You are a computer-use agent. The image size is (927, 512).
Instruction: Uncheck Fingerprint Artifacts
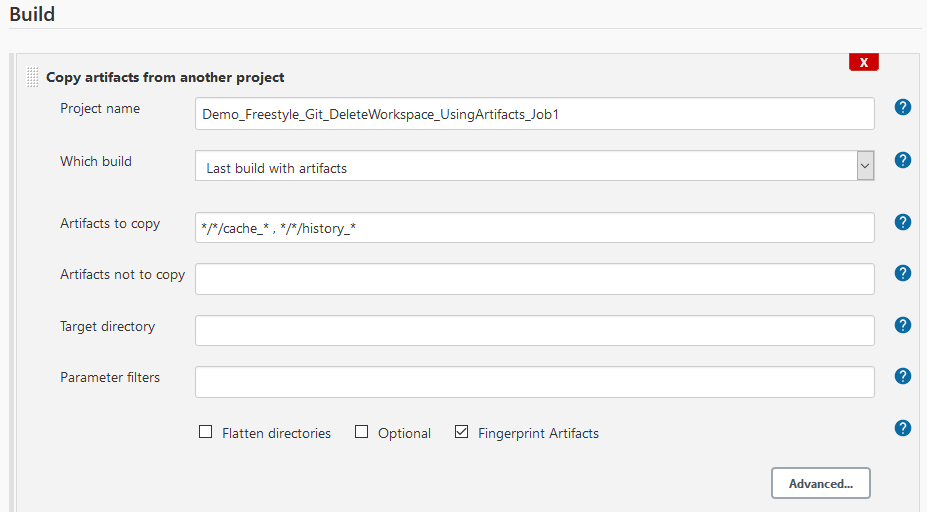tap(461, 432)
